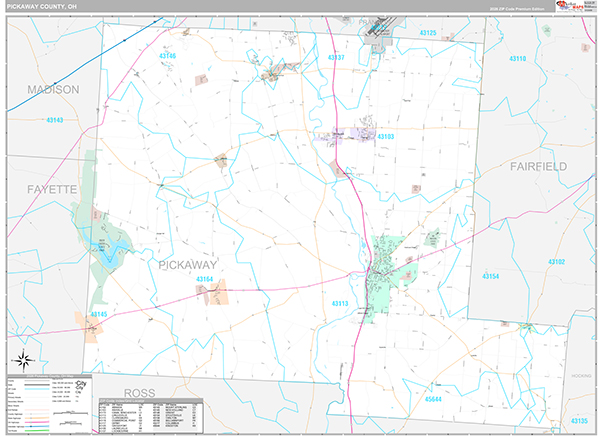Select ZIP code label 43154
Screen dimensions: 600x436
tap(491, 276)
